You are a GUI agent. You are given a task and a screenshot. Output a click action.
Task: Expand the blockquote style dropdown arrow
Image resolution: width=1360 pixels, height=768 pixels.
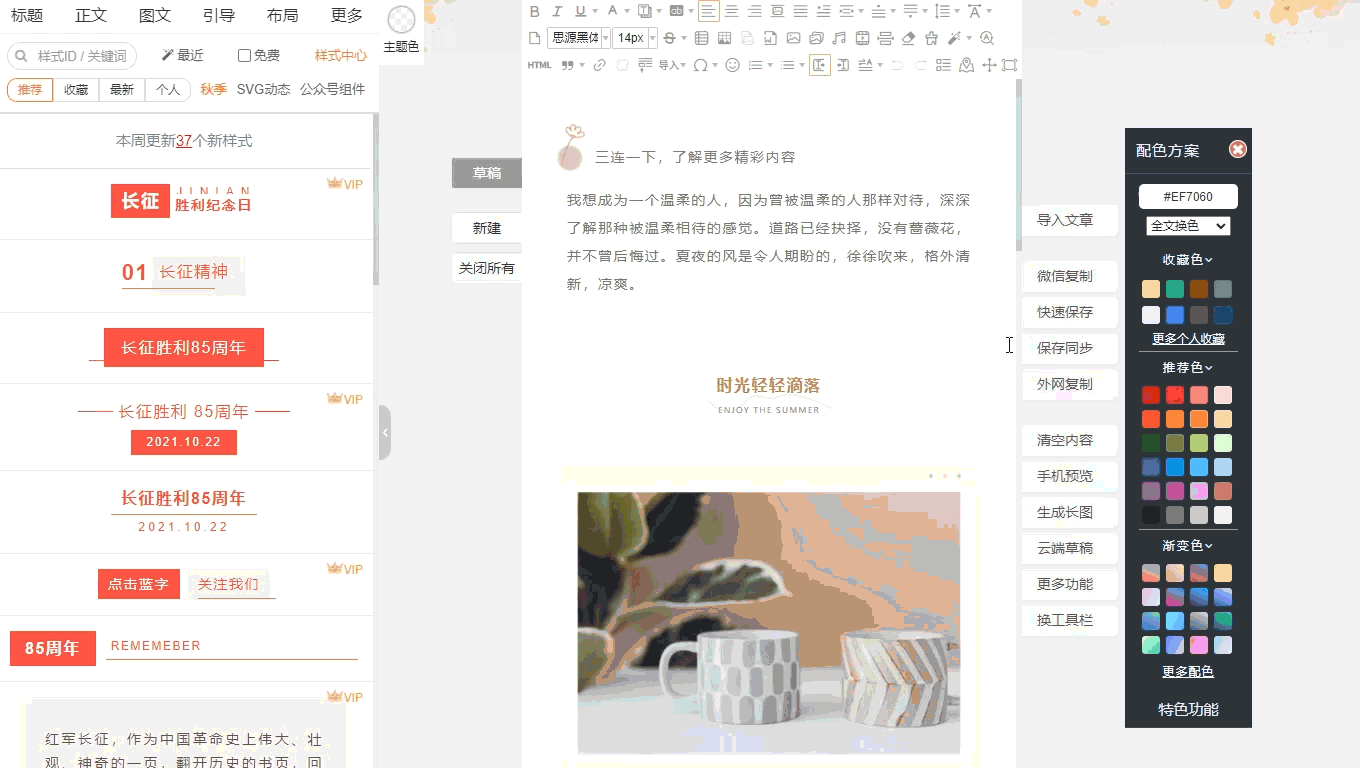point(582,65)
